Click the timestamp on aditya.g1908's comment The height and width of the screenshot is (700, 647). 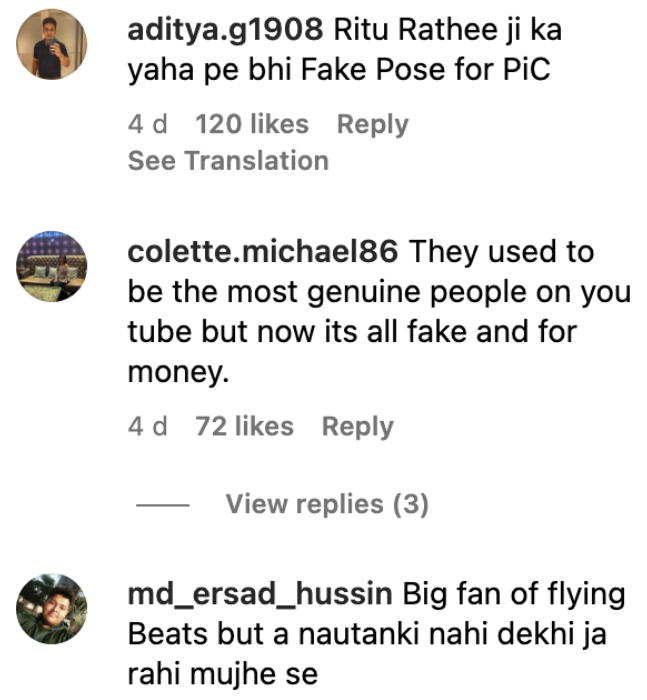click(148, 125)
